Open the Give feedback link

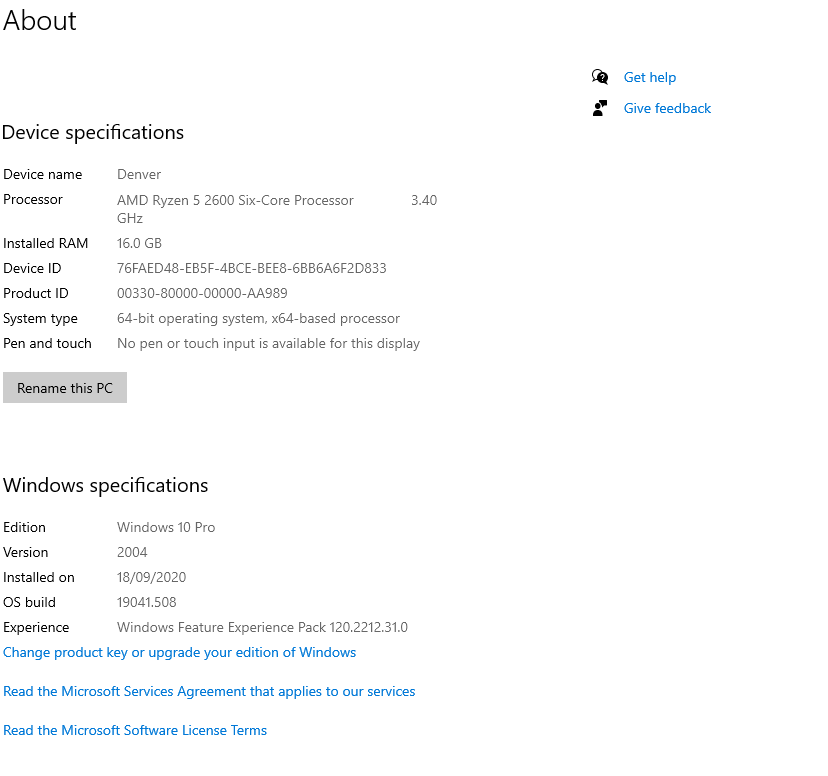[667, 108]
